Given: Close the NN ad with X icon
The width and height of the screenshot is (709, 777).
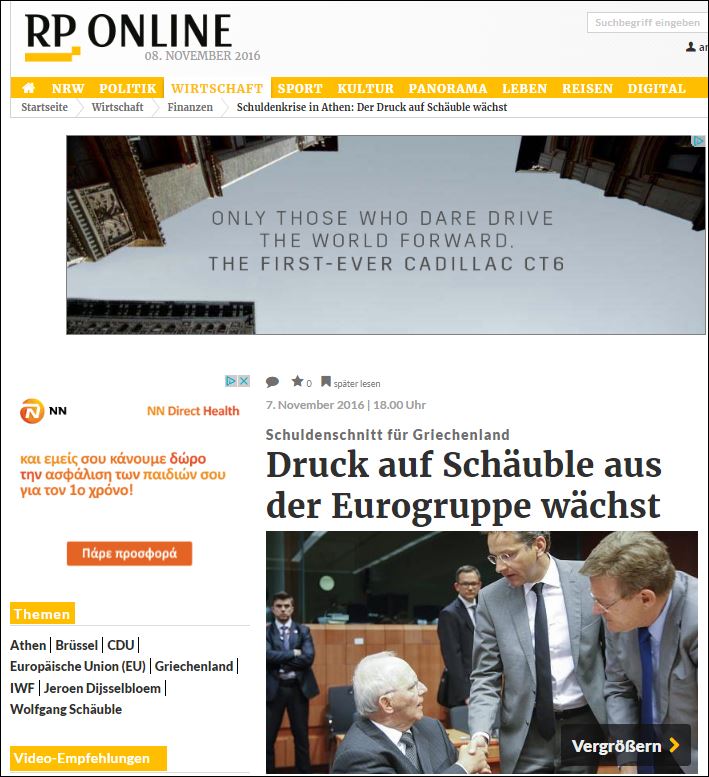Looking at the screenshot, I should (x=244, y=381).
